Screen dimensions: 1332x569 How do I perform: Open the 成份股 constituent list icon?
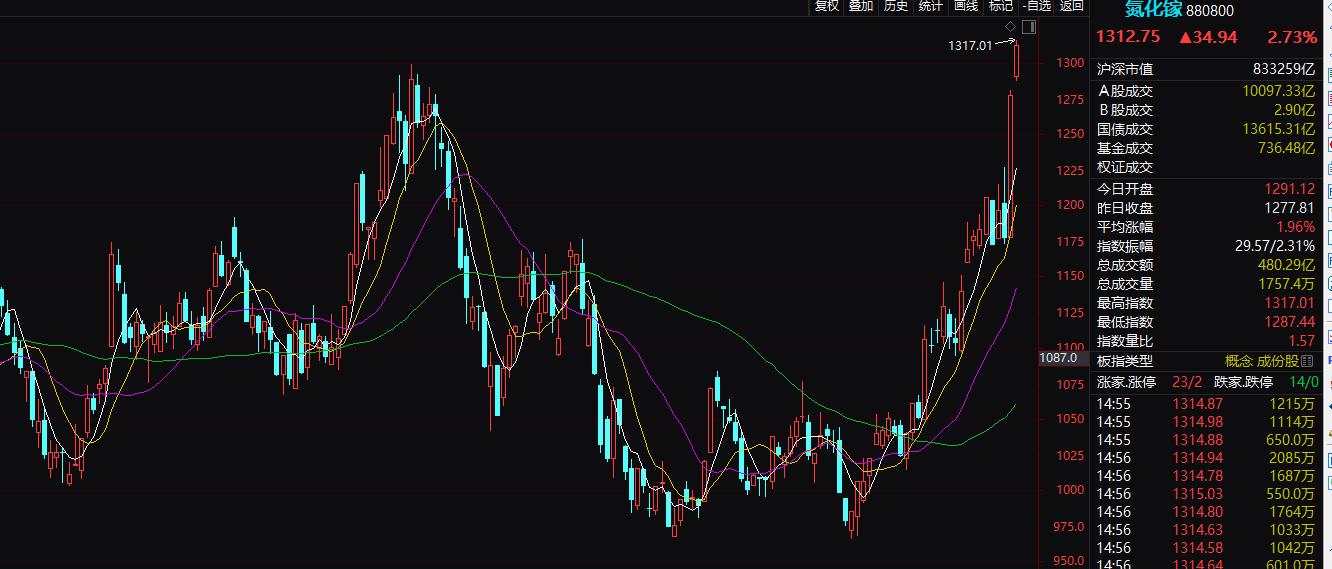click(1305, 361)
